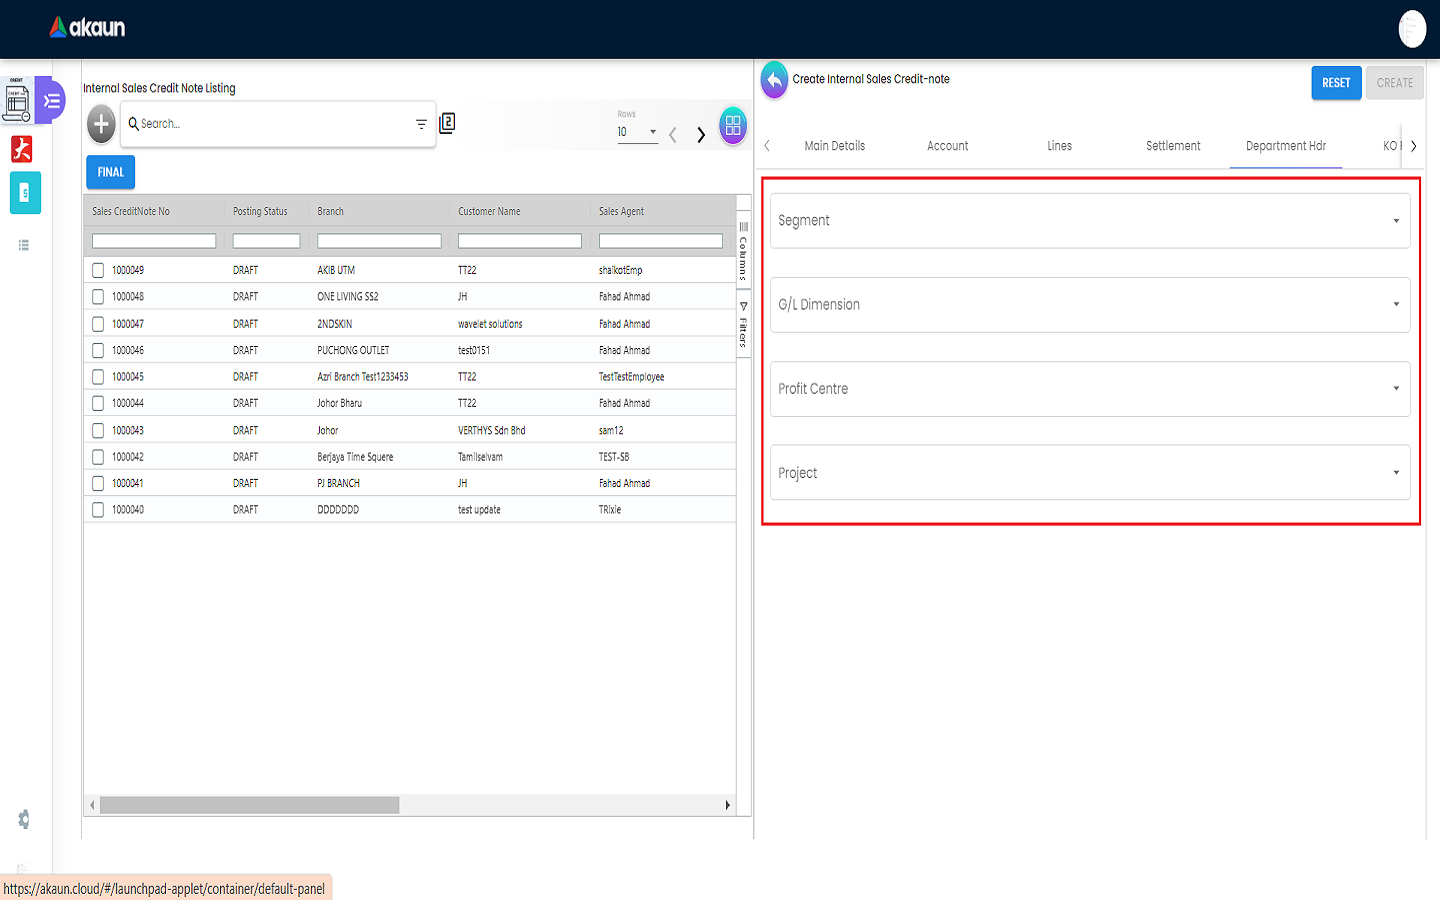Click the search filter options icon
This screenshot has width=1440, height=900.
click(x=421, y=124)
